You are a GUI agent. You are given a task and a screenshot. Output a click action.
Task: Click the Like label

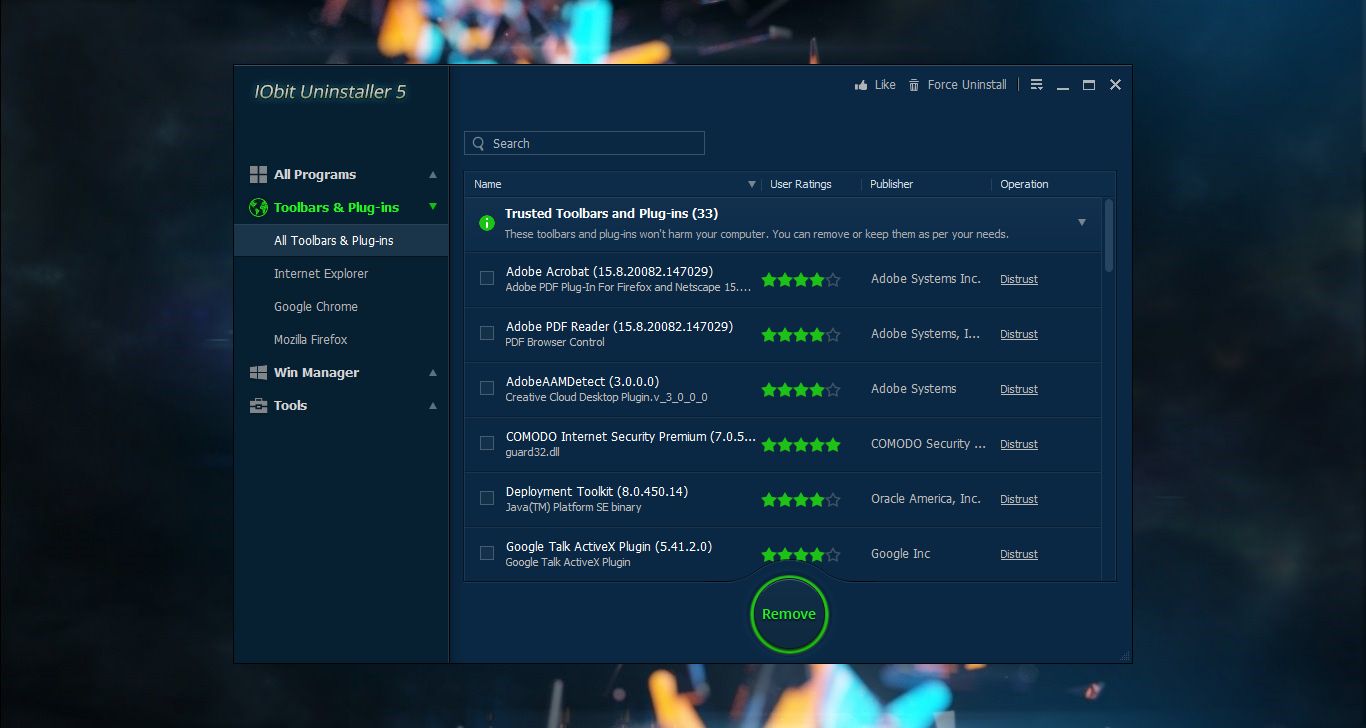coord(885,85)
